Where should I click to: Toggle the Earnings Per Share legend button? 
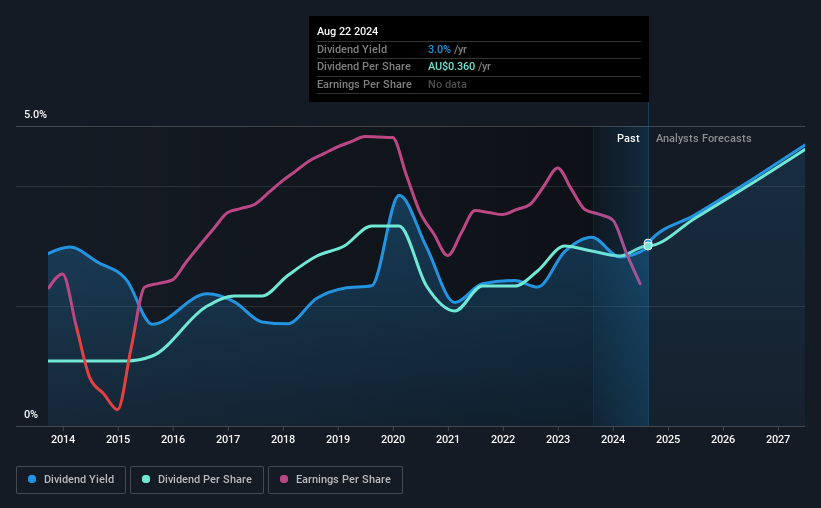tap(335, 480)
